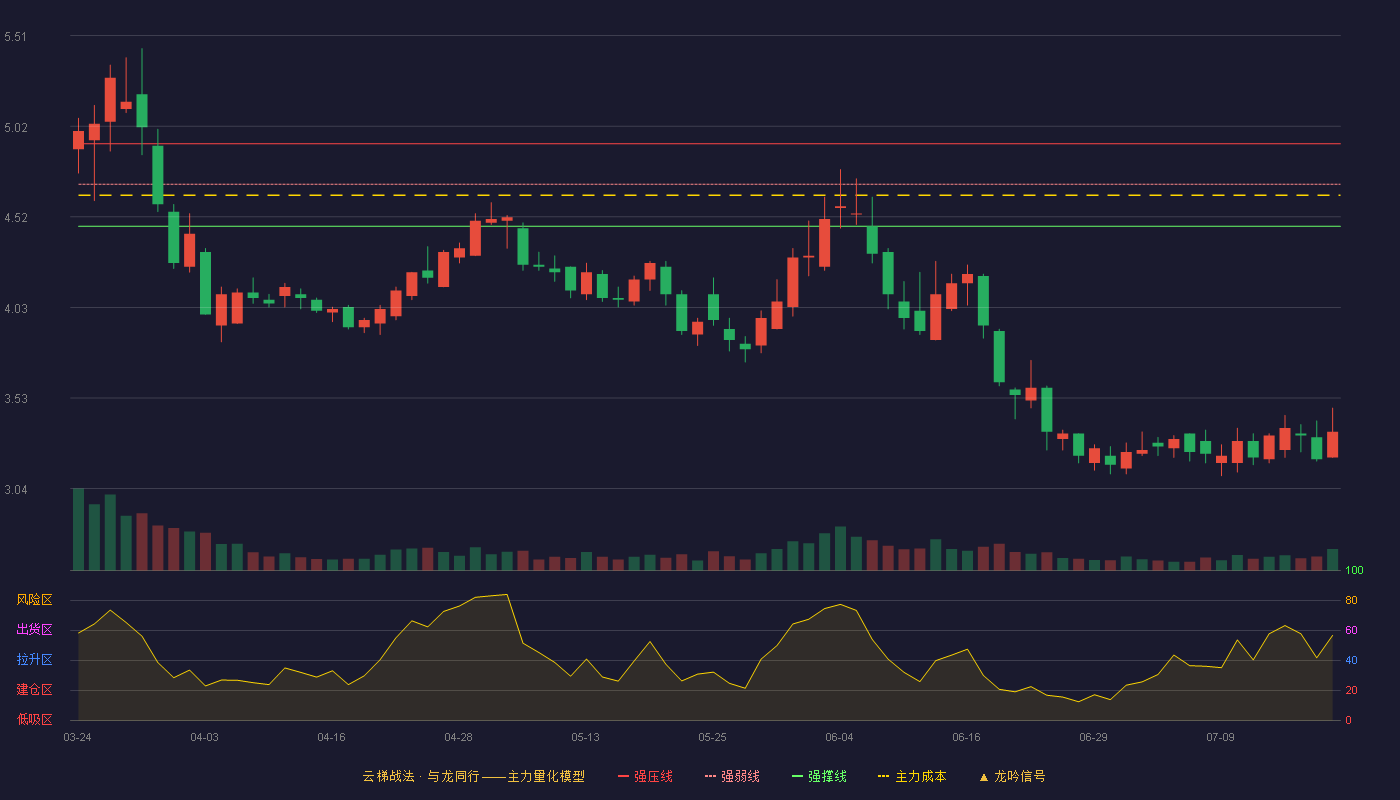The height and width of the screenshot is (800, 1400).
Task: Select the 风险区 zone label
Action: pos(34,600)
